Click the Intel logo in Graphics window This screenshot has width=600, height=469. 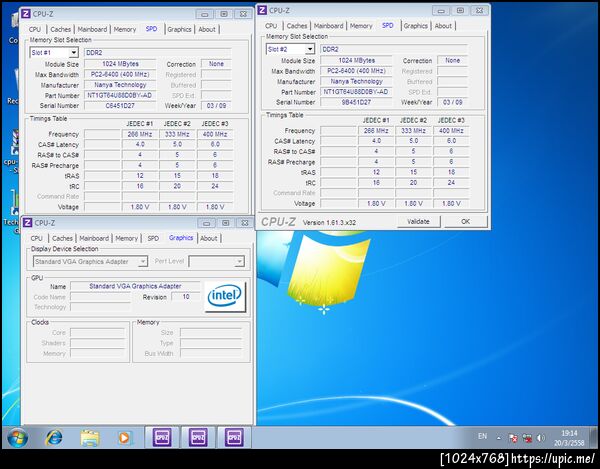pos(225,296)
